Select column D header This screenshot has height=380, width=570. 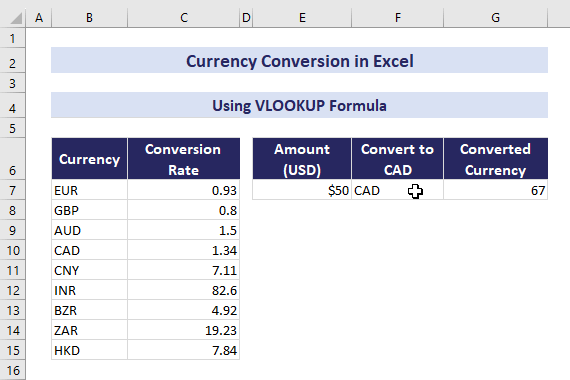(246, 17)
